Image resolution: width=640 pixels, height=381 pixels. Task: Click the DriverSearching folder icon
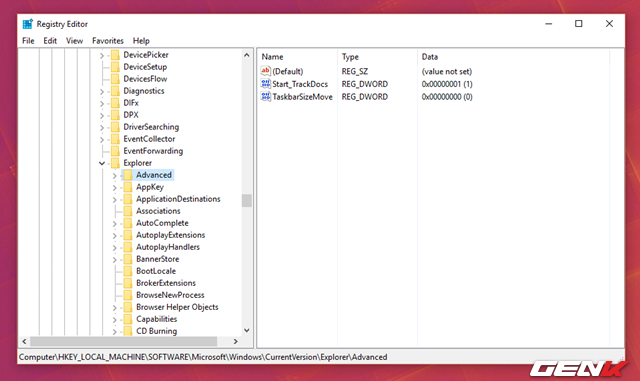click(116, 127)
